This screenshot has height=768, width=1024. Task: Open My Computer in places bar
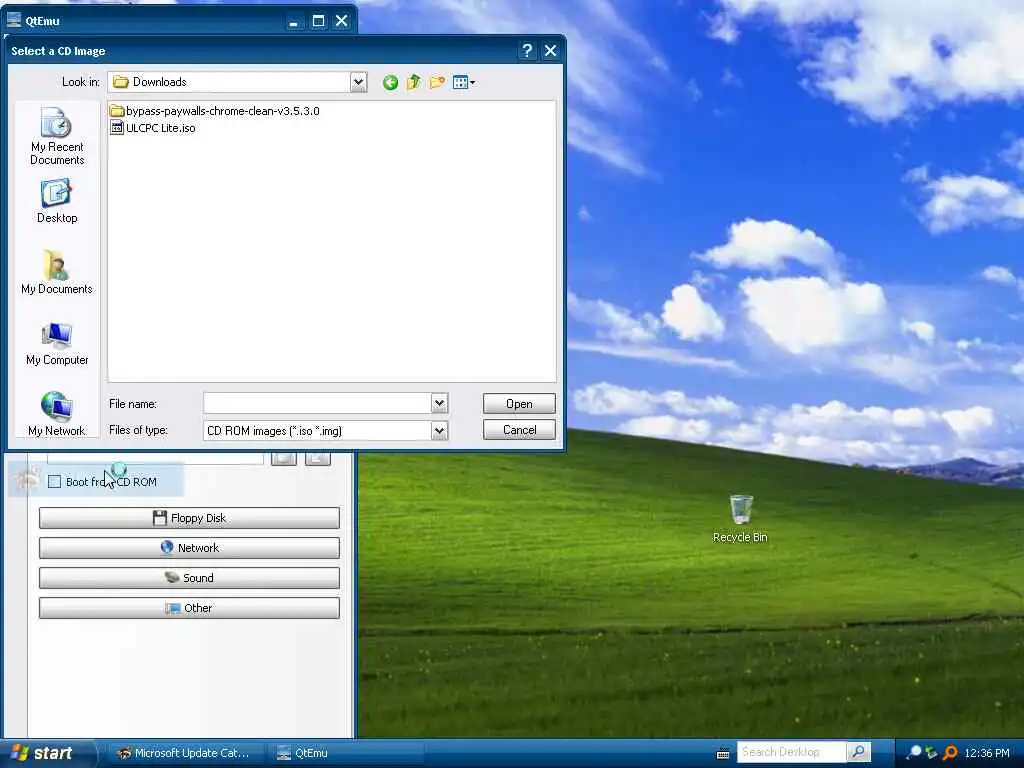click(57, 344)
